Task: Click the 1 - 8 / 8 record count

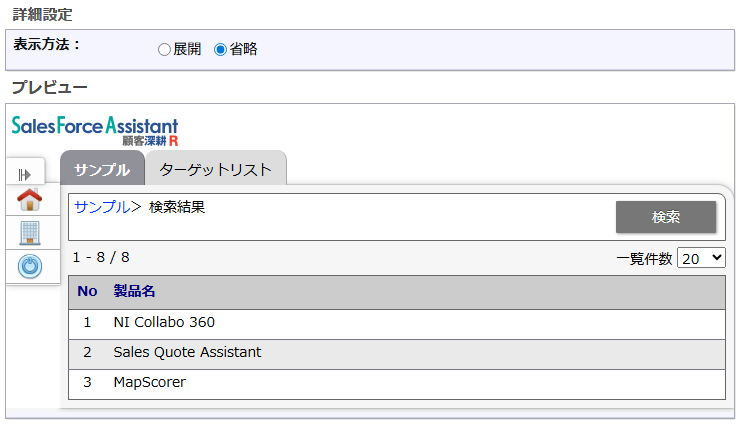Action: [x=101, y=257]
